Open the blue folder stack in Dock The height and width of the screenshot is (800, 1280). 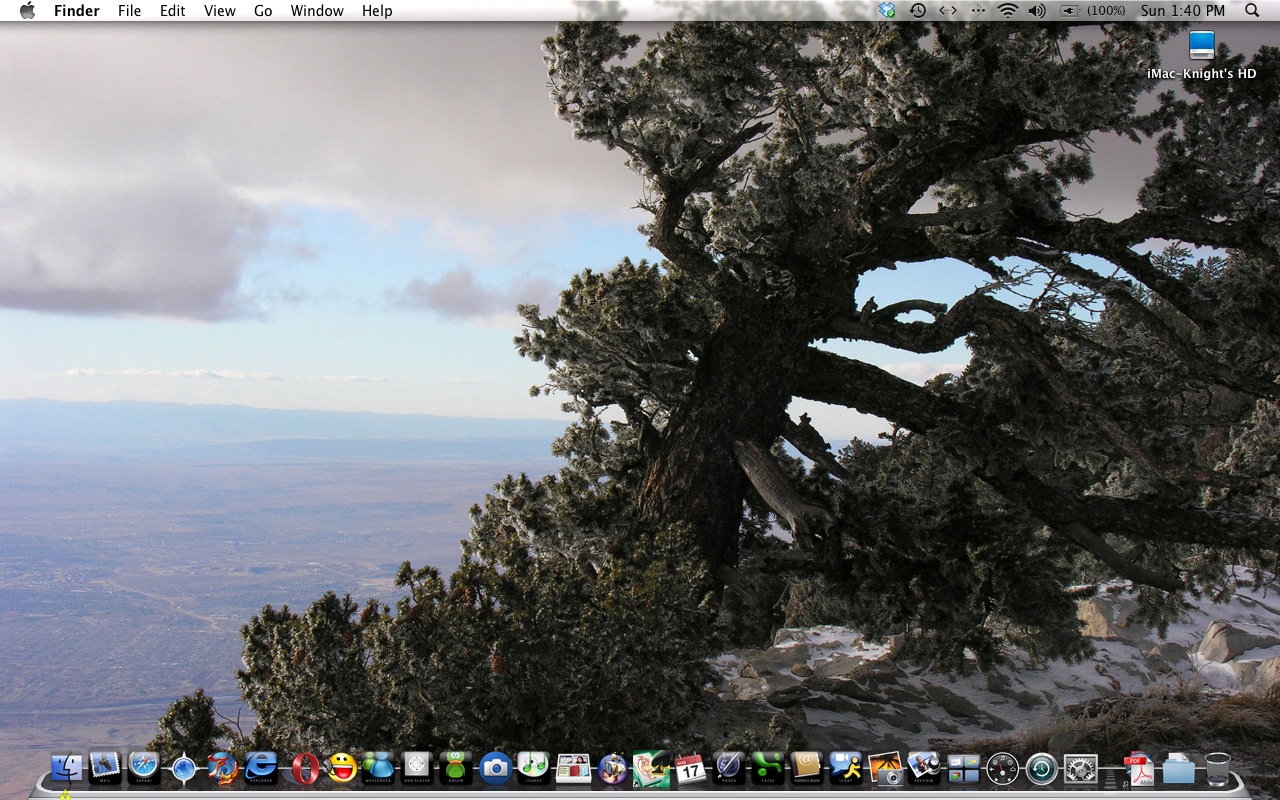point(1178,768)
